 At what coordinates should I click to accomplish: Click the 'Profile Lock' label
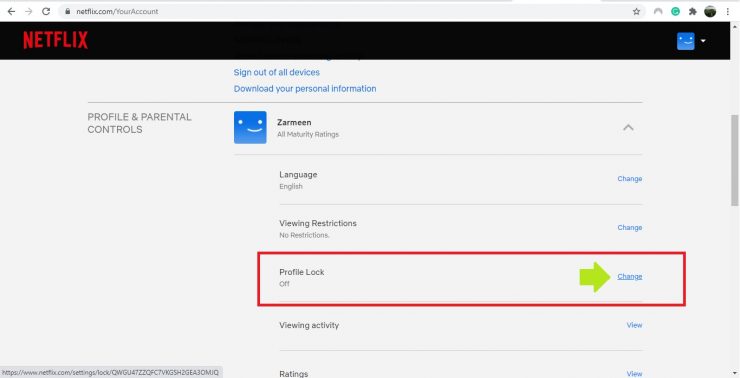(x=302, y=272)
